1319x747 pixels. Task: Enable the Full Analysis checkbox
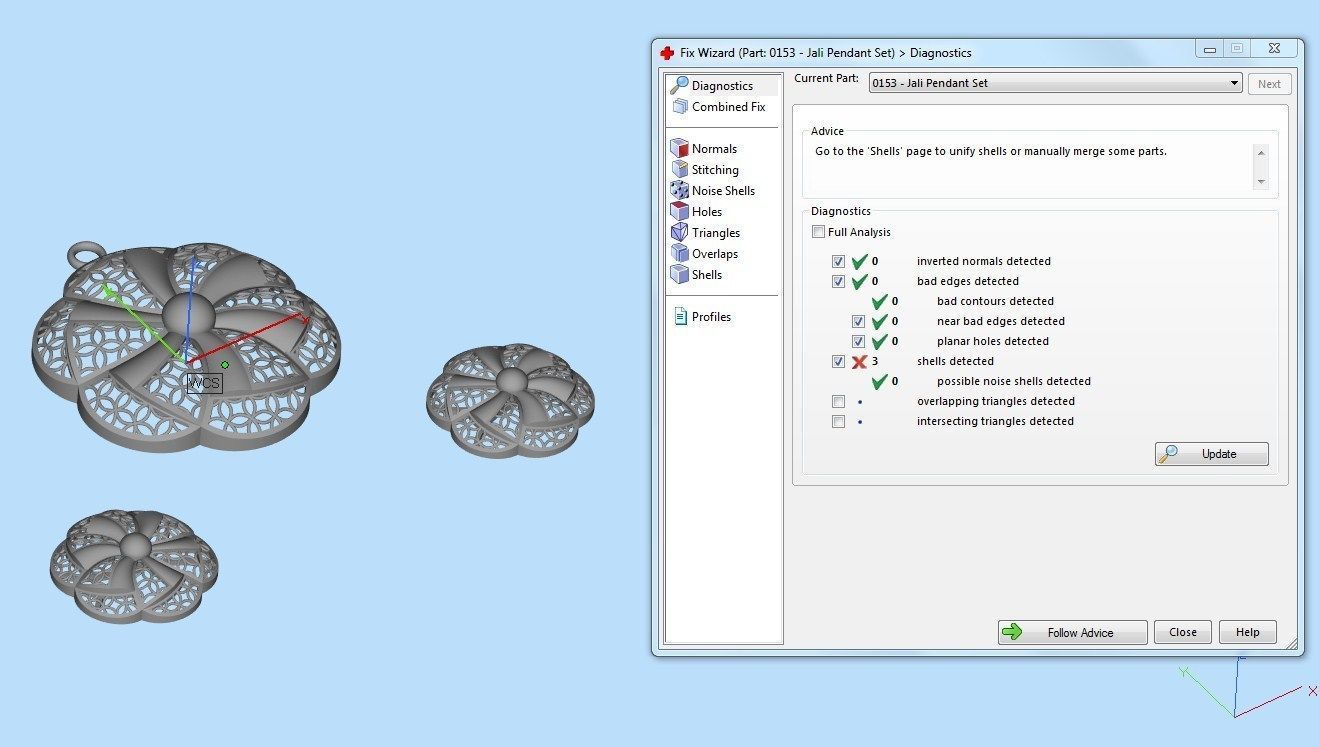click(x=818, y=232)
